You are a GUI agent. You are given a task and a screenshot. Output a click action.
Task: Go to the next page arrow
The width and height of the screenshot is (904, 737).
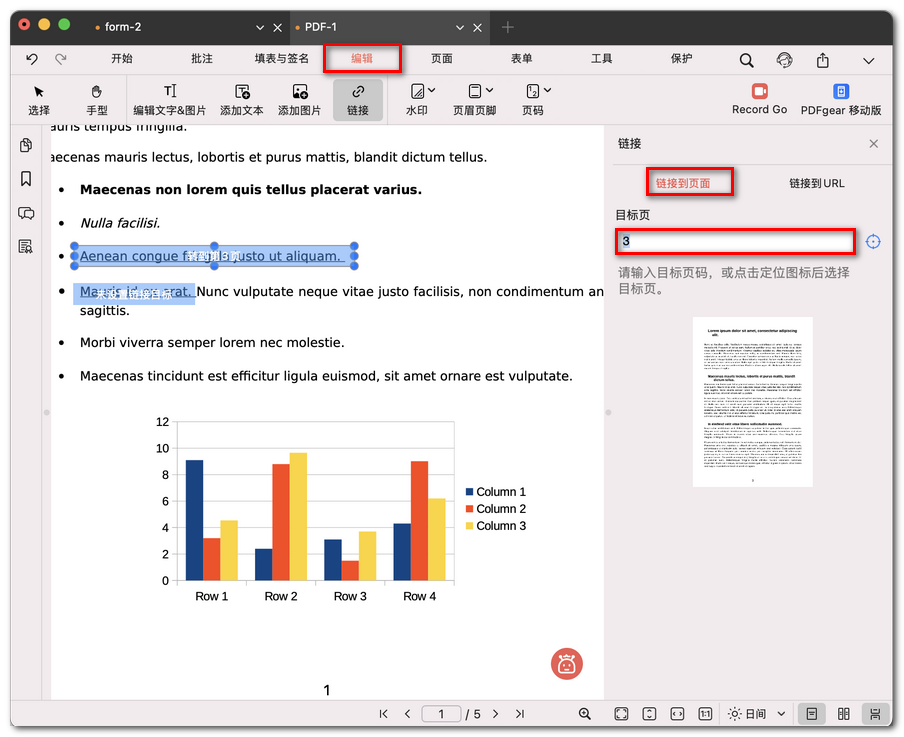(497, 714)
